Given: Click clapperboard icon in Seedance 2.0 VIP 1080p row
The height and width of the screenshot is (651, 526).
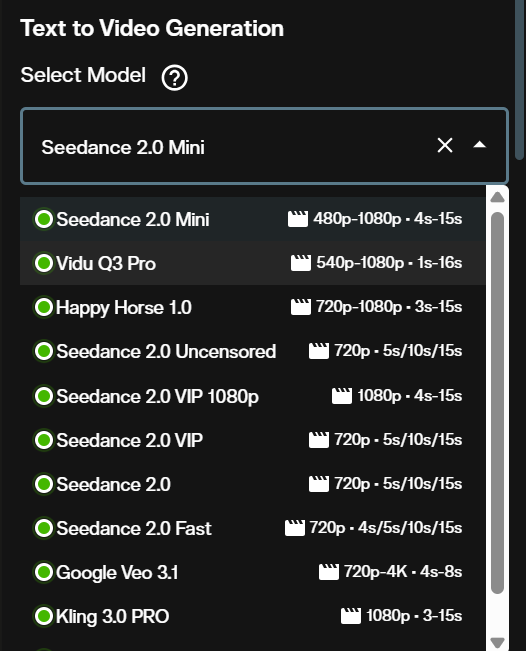Looking at the screenshot, I should click(342, 396).
